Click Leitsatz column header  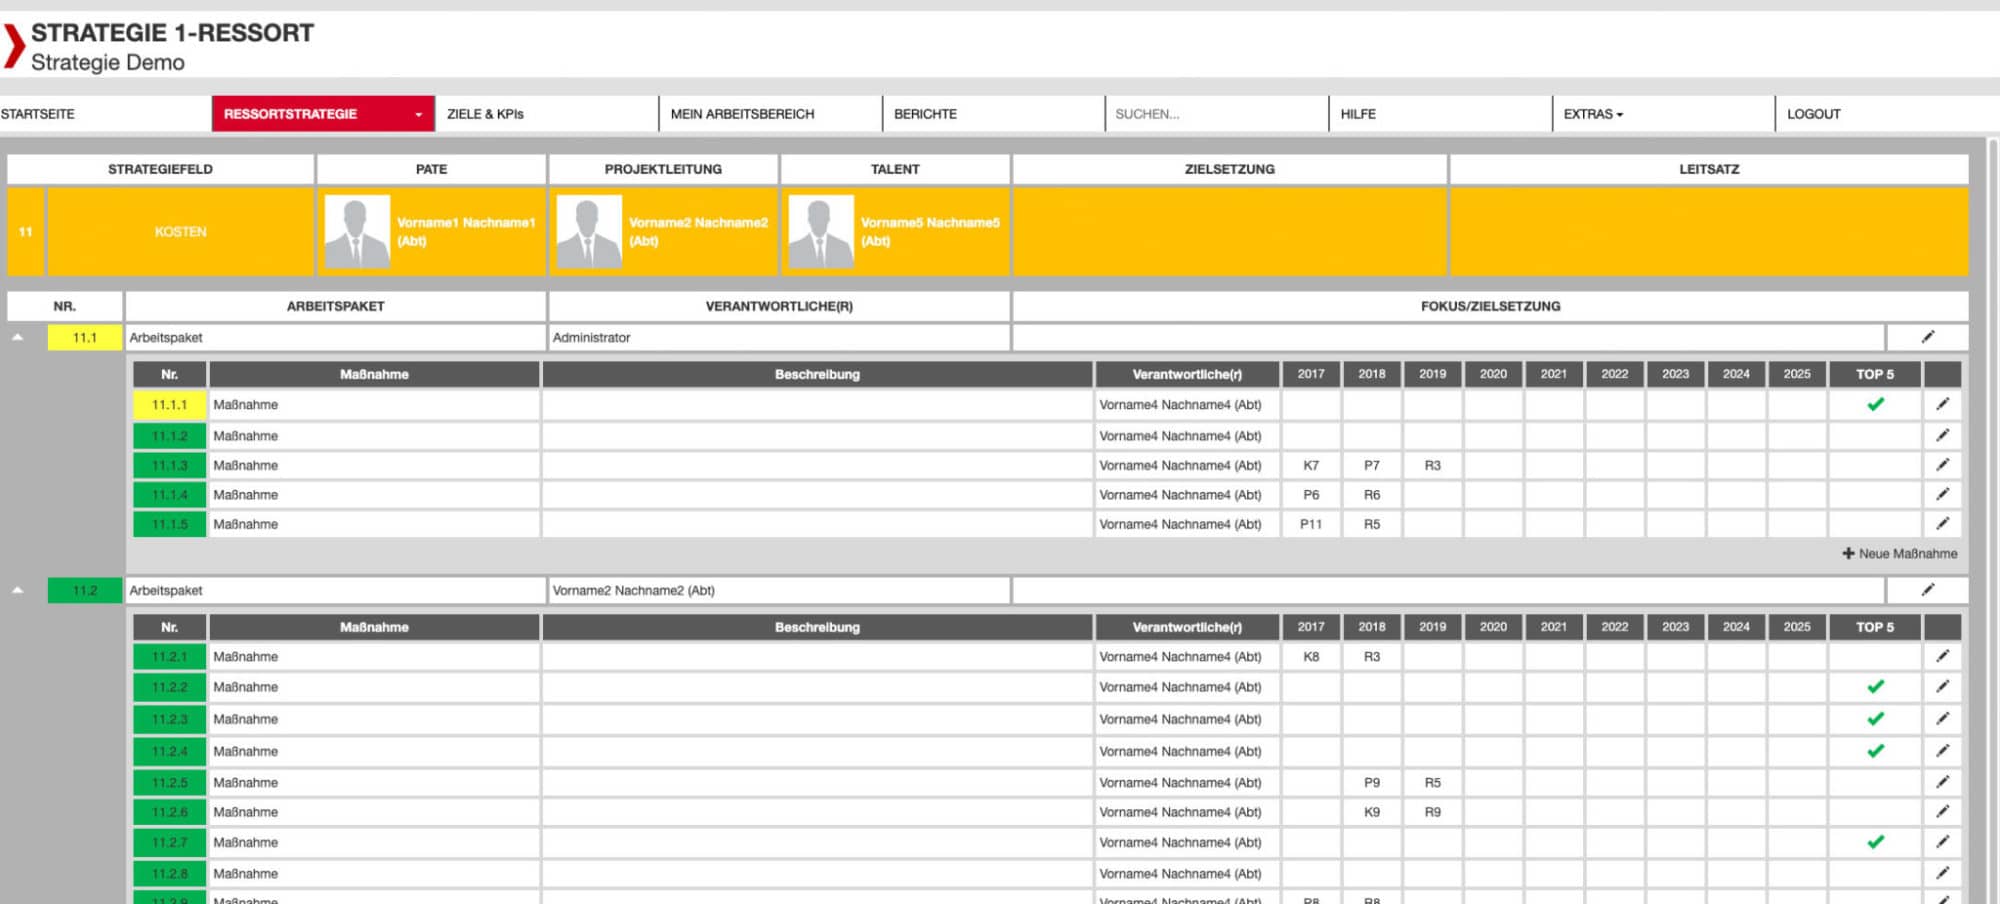[x=1709, y=169]
